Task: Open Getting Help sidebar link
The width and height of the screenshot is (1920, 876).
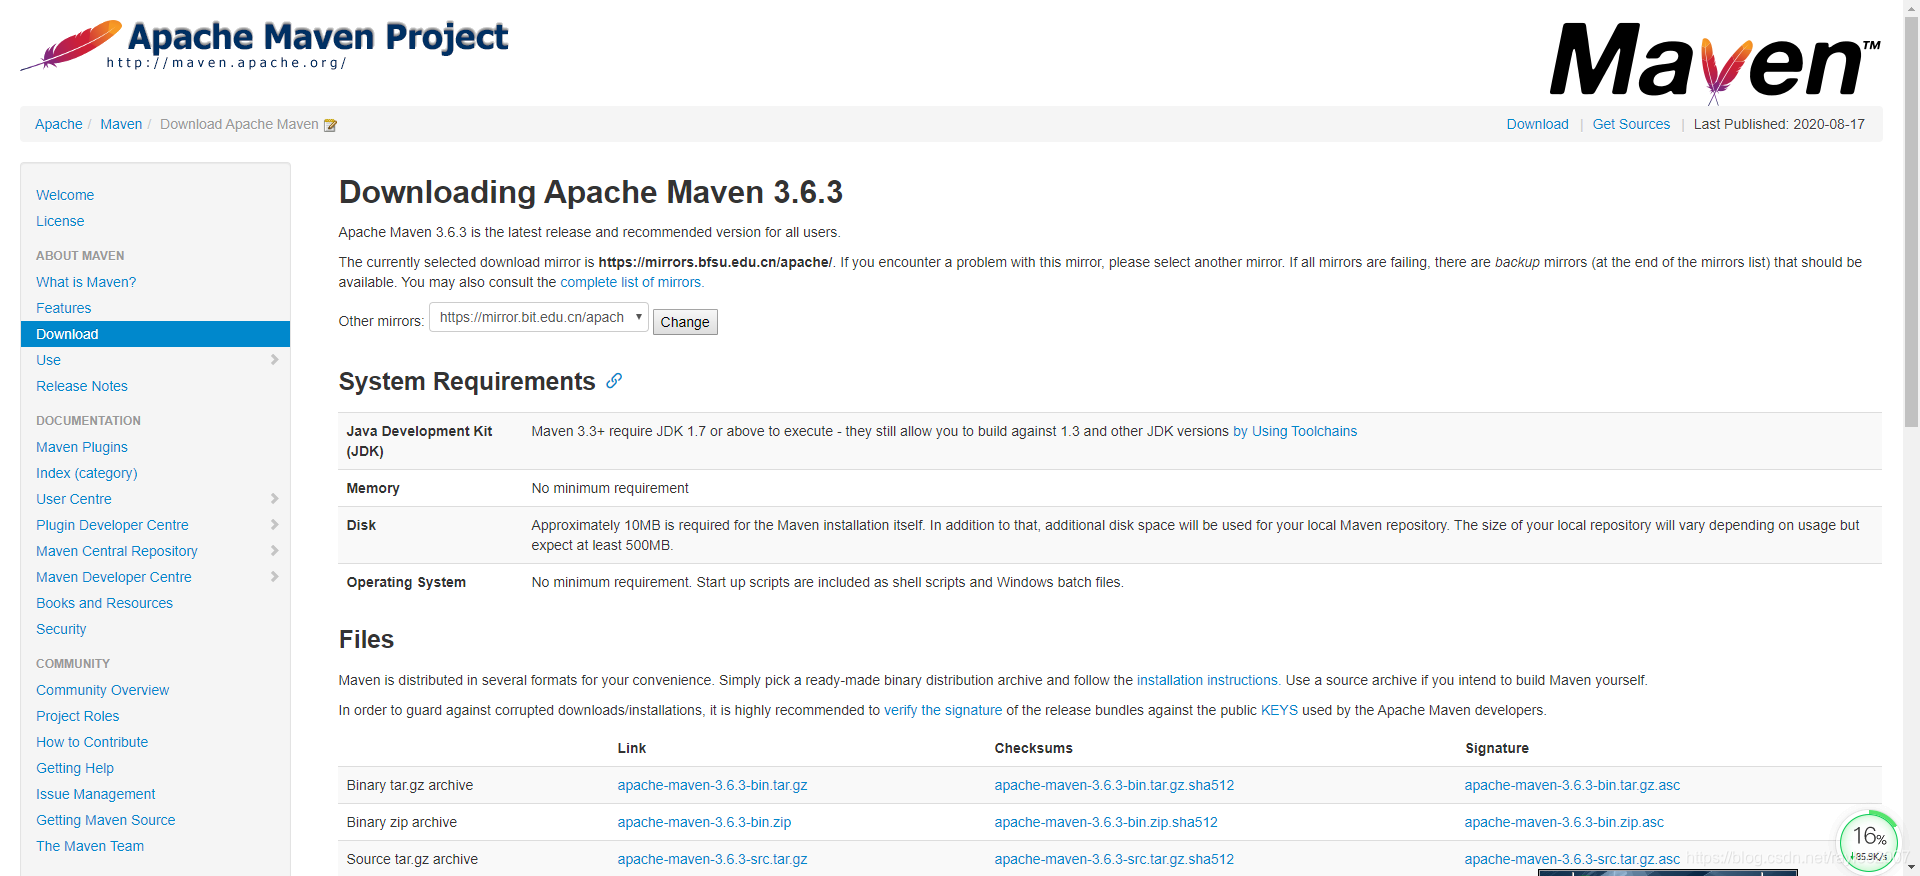Action: click(75, 768)
